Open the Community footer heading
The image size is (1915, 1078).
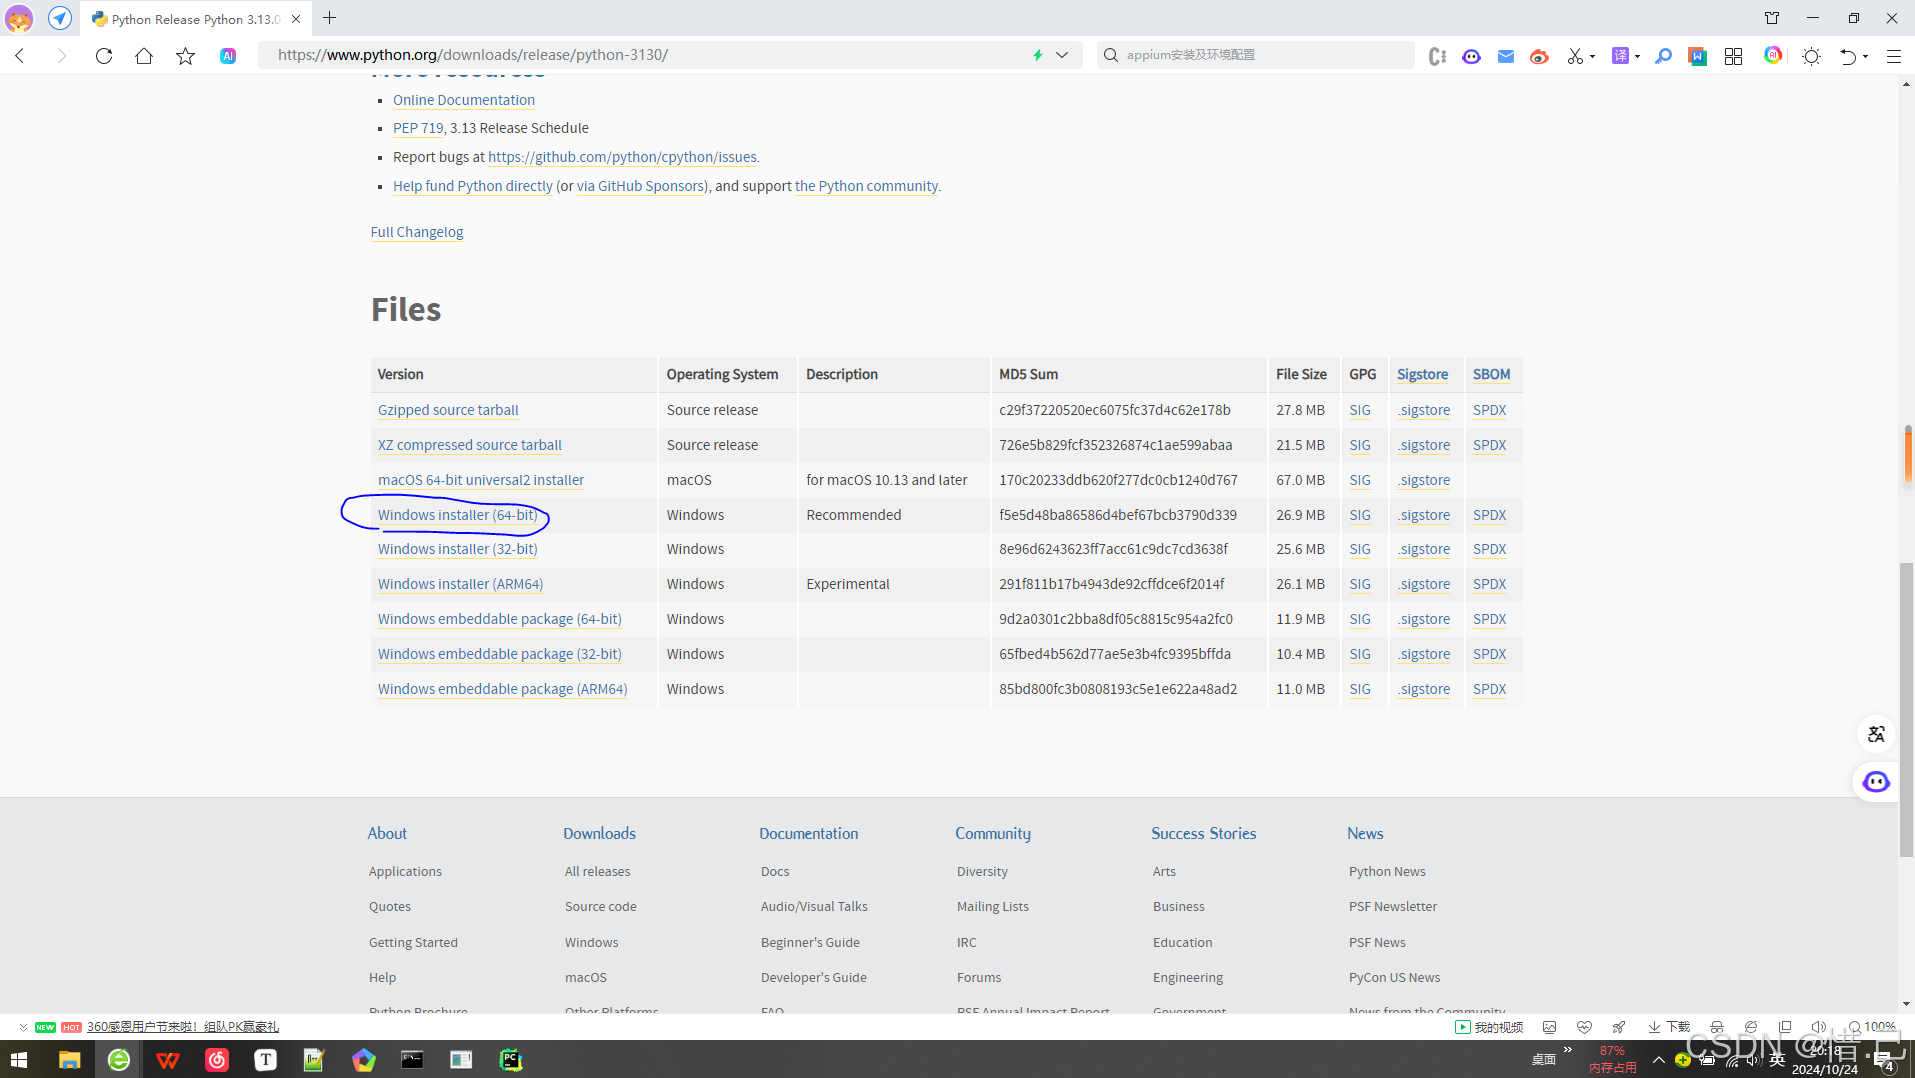[992, 833]
